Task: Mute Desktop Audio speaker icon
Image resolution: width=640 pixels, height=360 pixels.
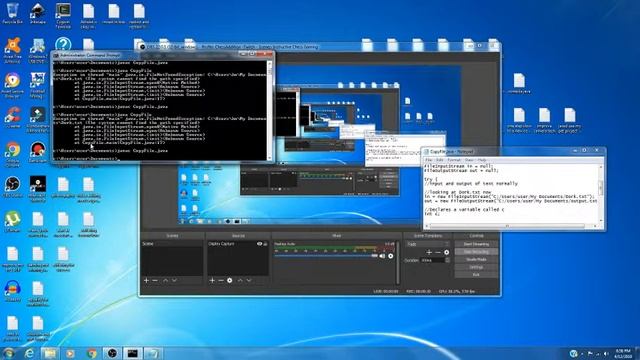Action: click(382, 256)
